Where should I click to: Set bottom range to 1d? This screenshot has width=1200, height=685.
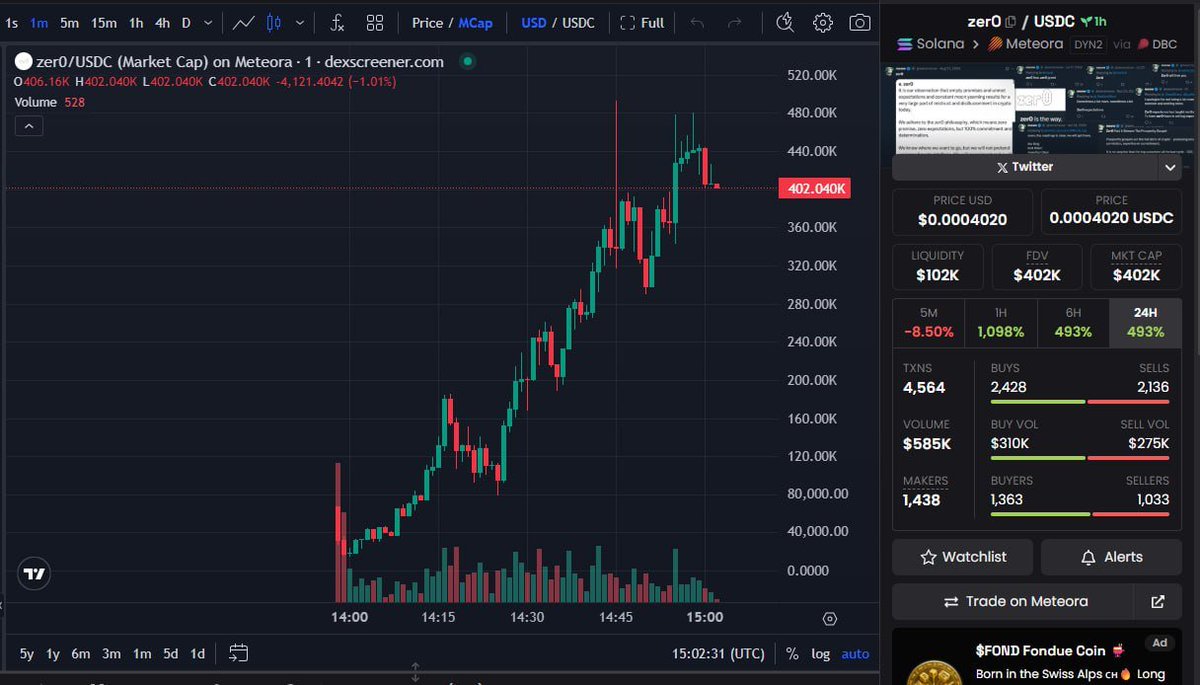198,654
